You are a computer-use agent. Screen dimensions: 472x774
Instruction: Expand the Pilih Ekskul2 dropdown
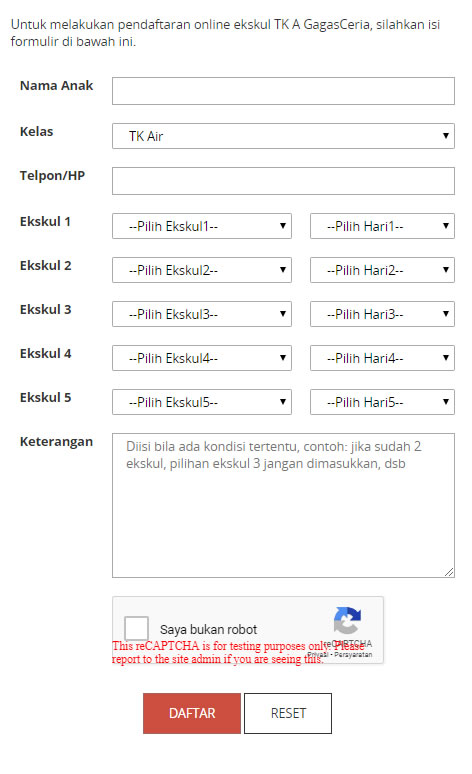click(x=201, y=270)
